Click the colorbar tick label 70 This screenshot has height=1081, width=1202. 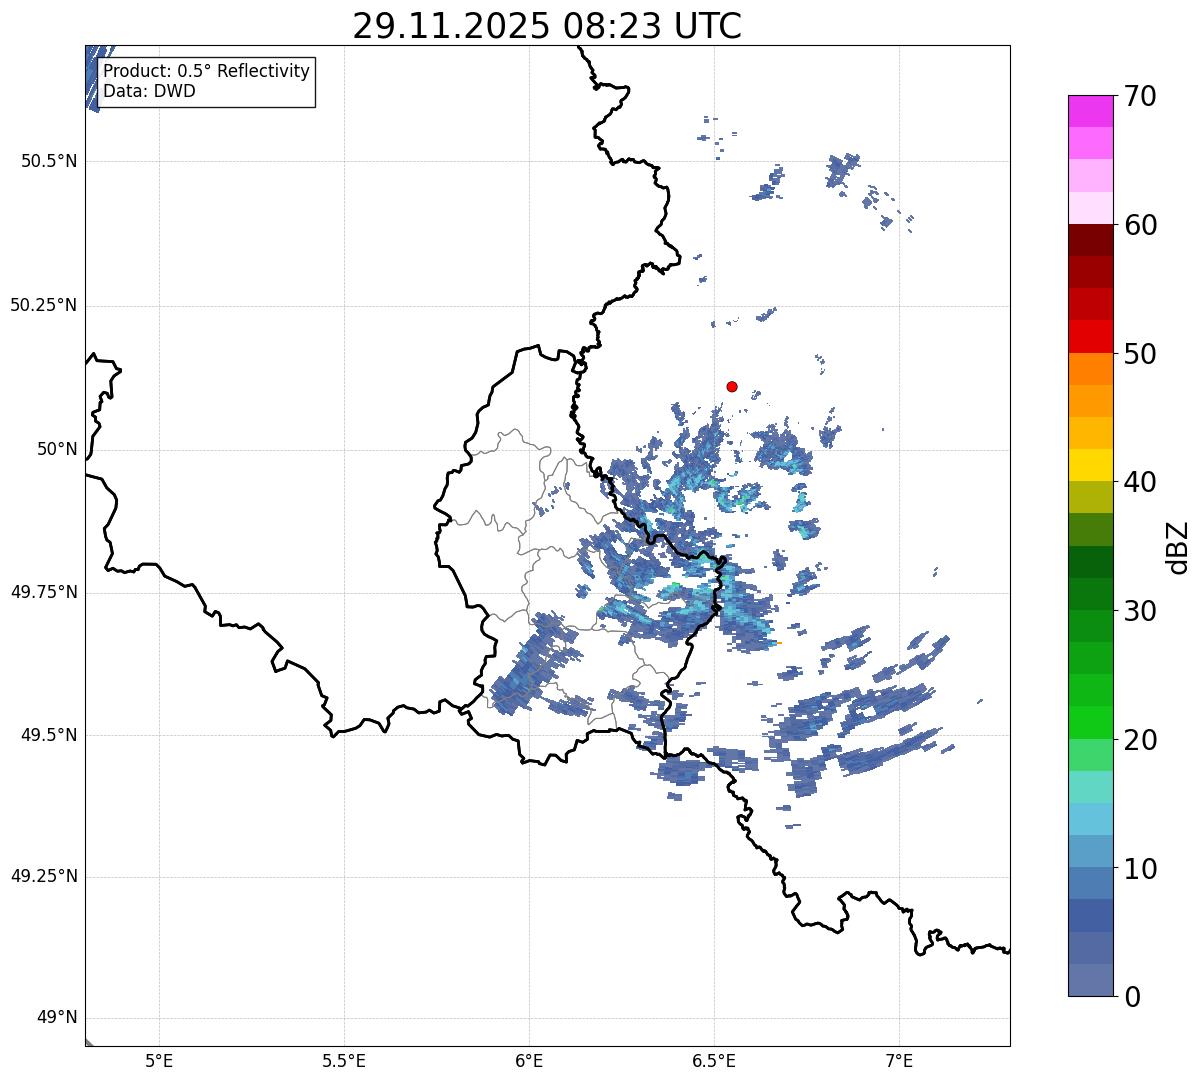pos(1141,97)
